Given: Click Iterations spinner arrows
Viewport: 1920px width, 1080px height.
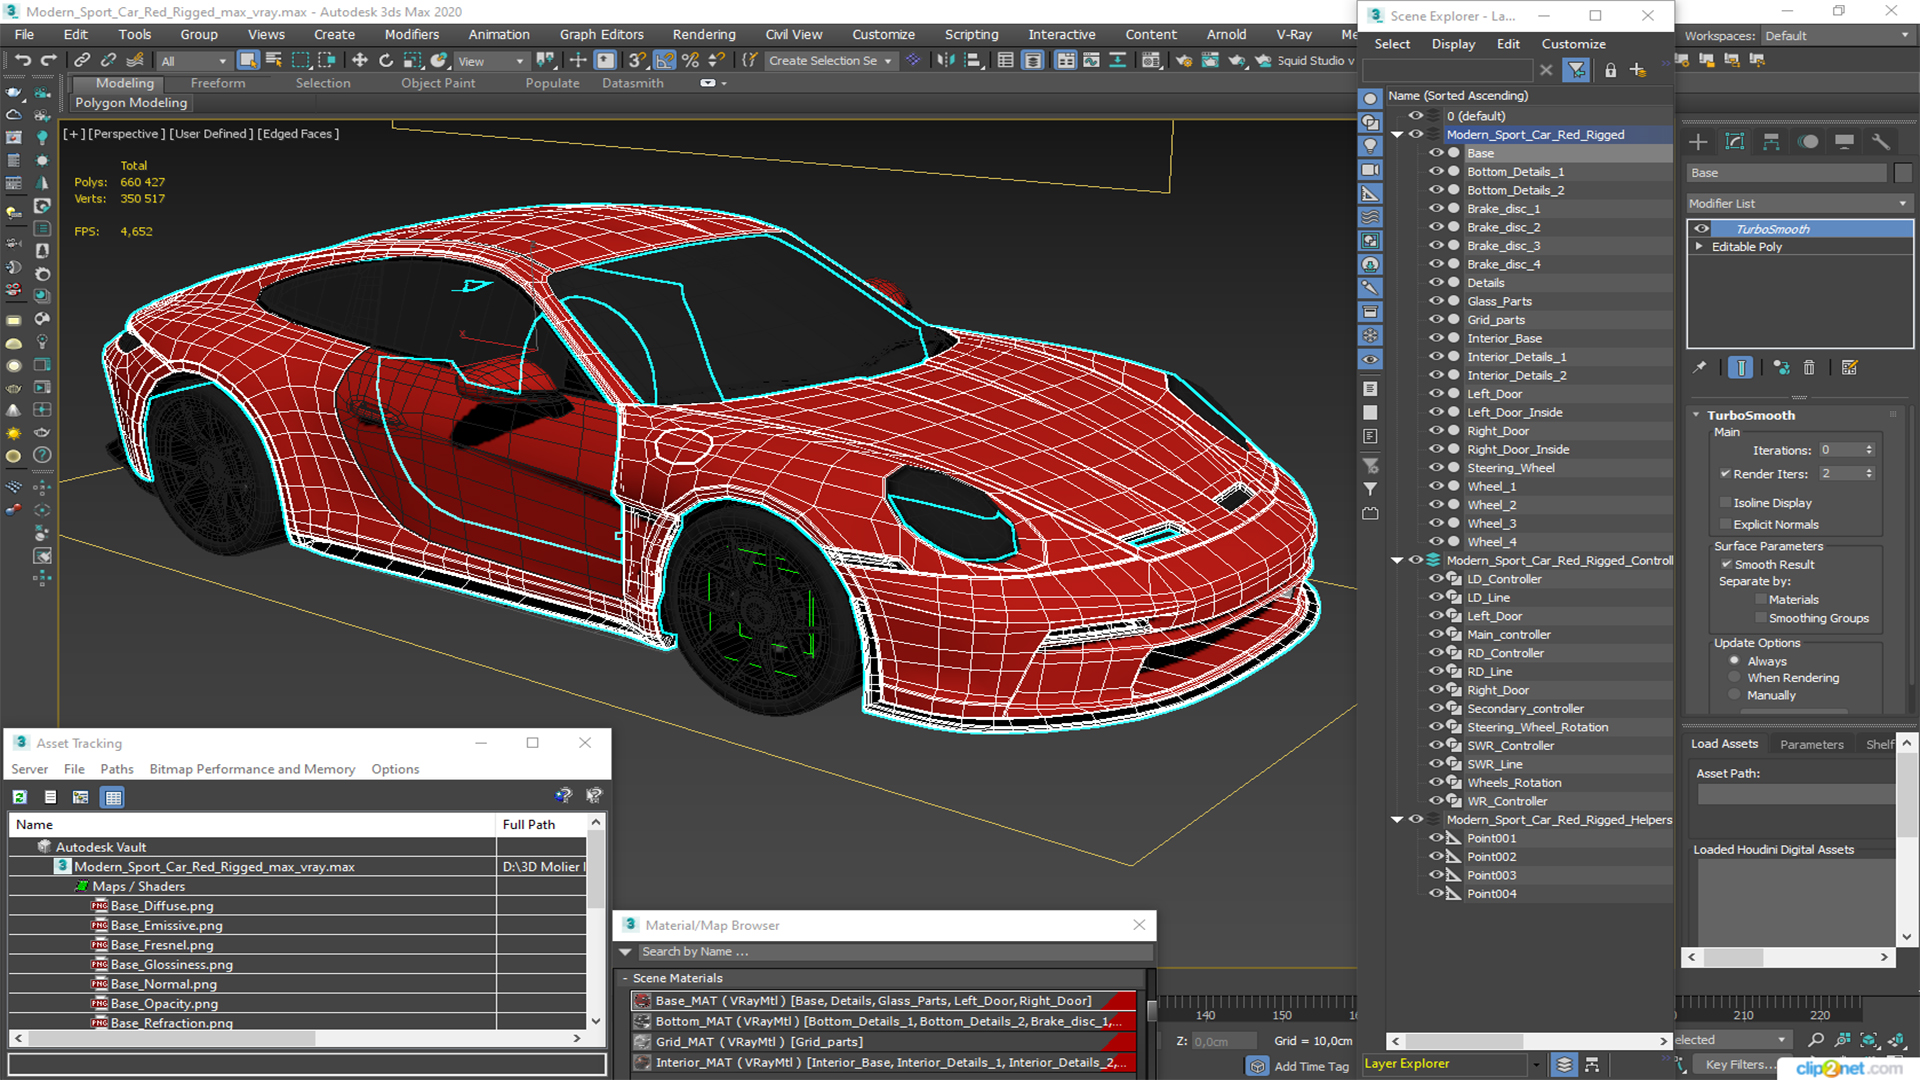Looking at the screenshot, I should (1868, 450).
